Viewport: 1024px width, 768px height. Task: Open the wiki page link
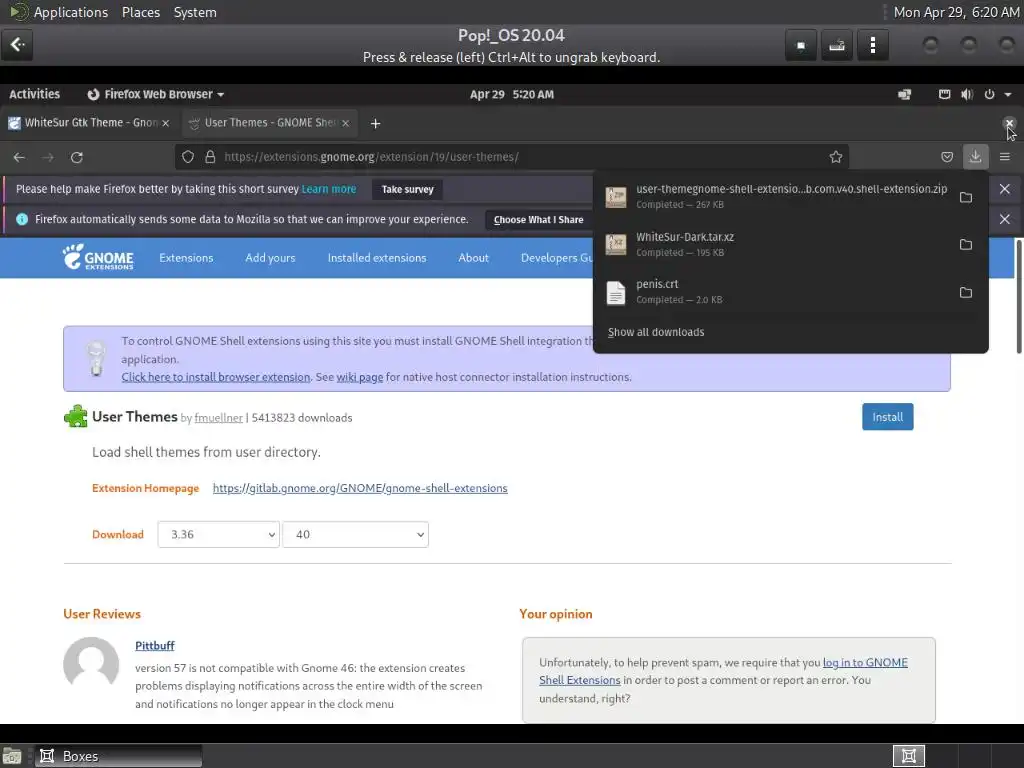[x=360, y=377]
